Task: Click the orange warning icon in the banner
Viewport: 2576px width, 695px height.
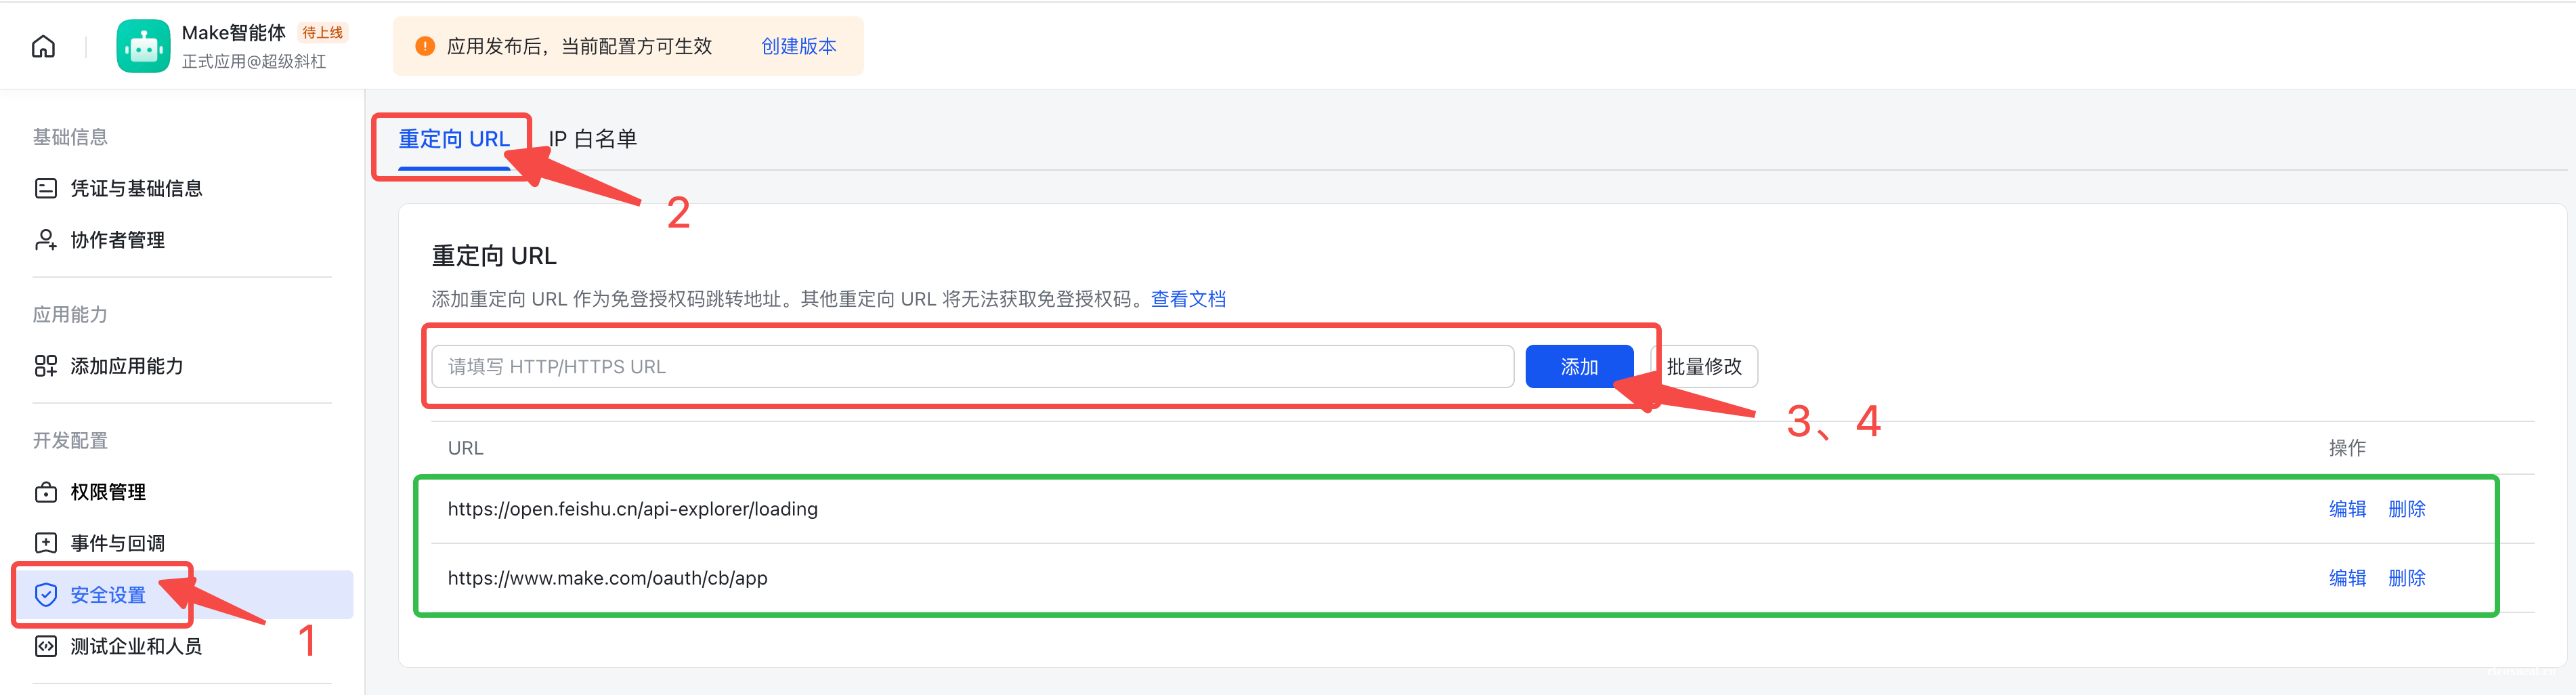Action: click(x=425, y=45)
